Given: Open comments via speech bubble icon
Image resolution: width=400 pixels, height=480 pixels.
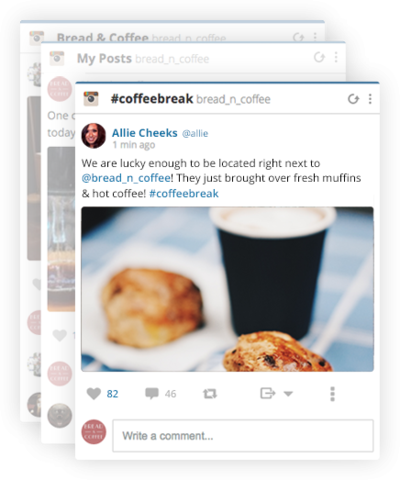Looking at the screenshot, I should tap(152, 394).
